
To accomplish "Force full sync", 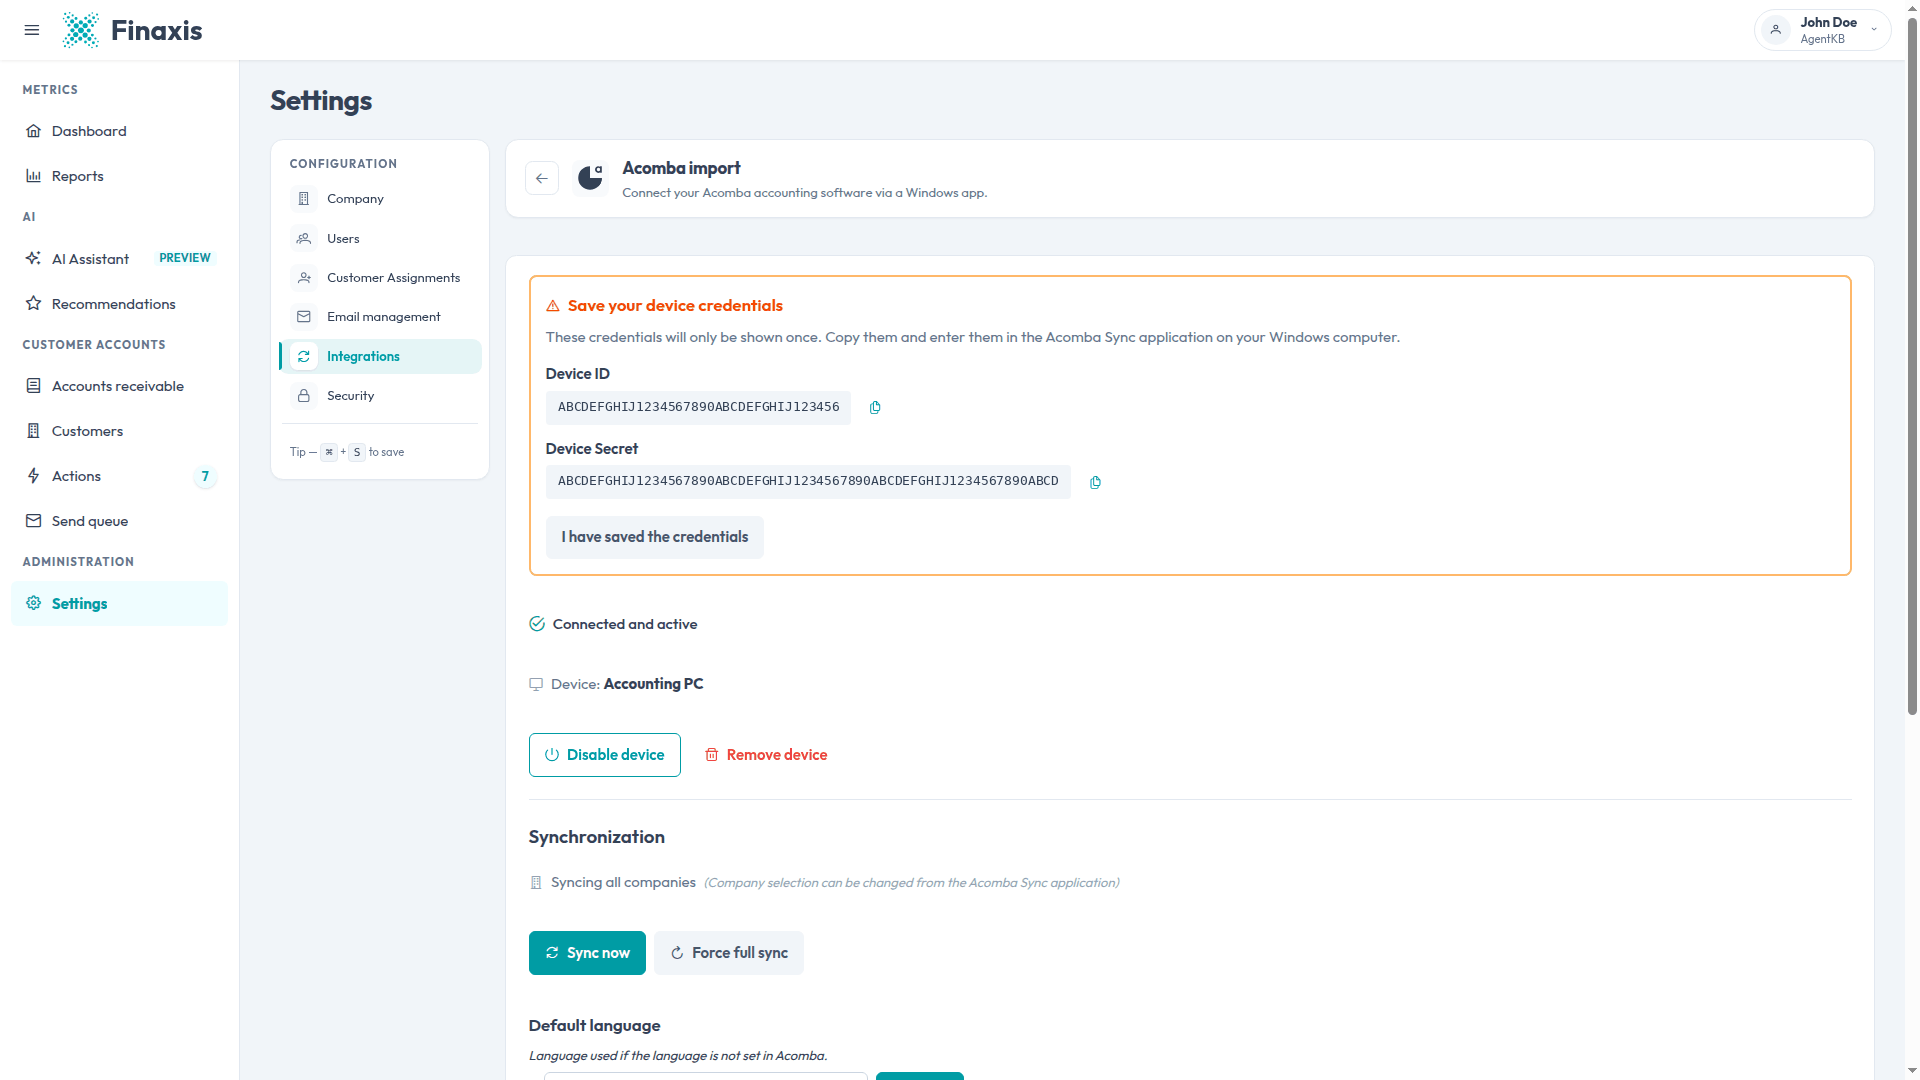I will pos(729,953).
